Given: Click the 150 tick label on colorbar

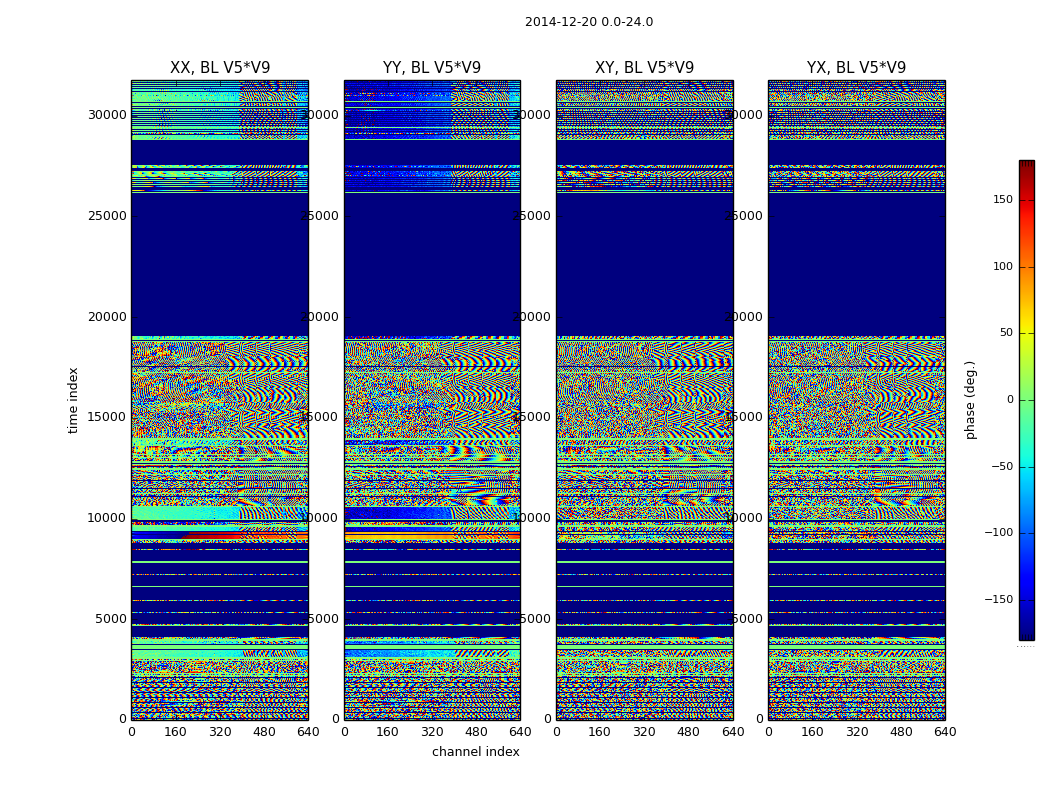Looking at the screenshot, I should [1003, 199].
